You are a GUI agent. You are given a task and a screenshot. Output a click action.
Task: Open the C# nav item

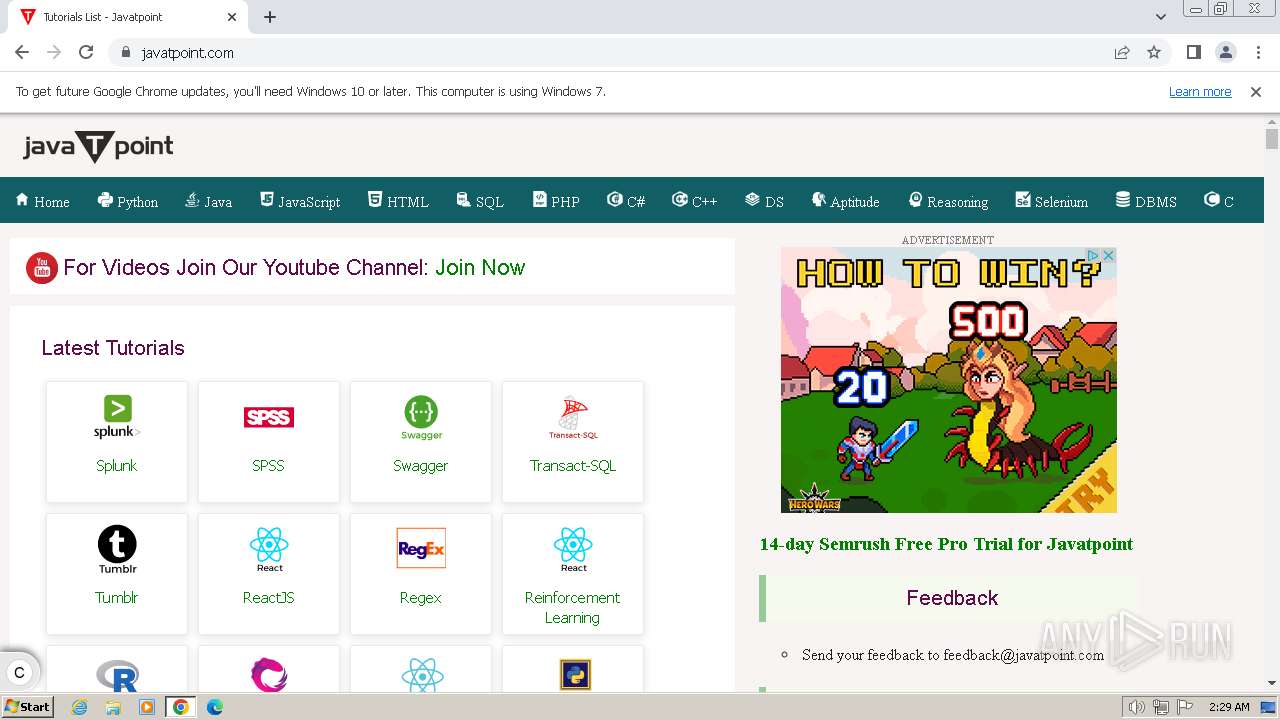click(x=626, y=201)
